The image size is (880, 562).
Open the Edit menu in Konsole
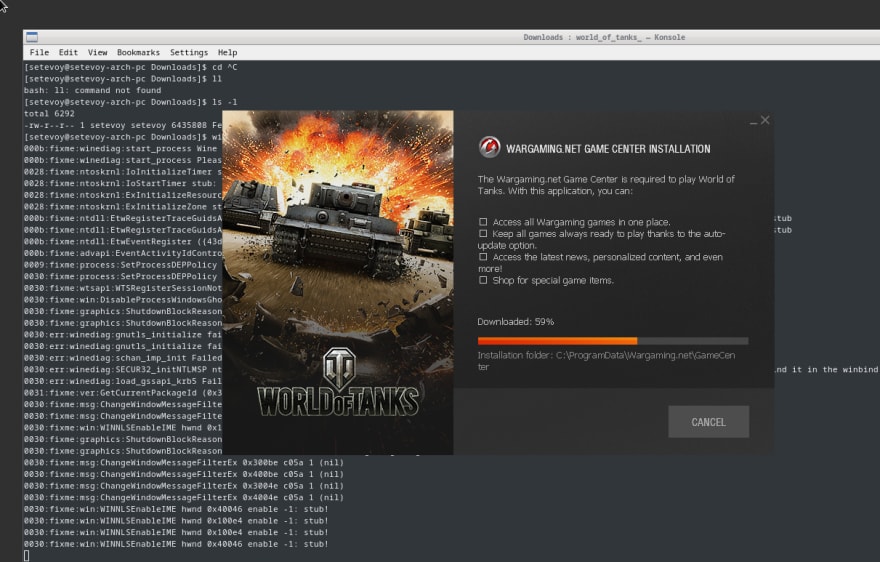68,52
